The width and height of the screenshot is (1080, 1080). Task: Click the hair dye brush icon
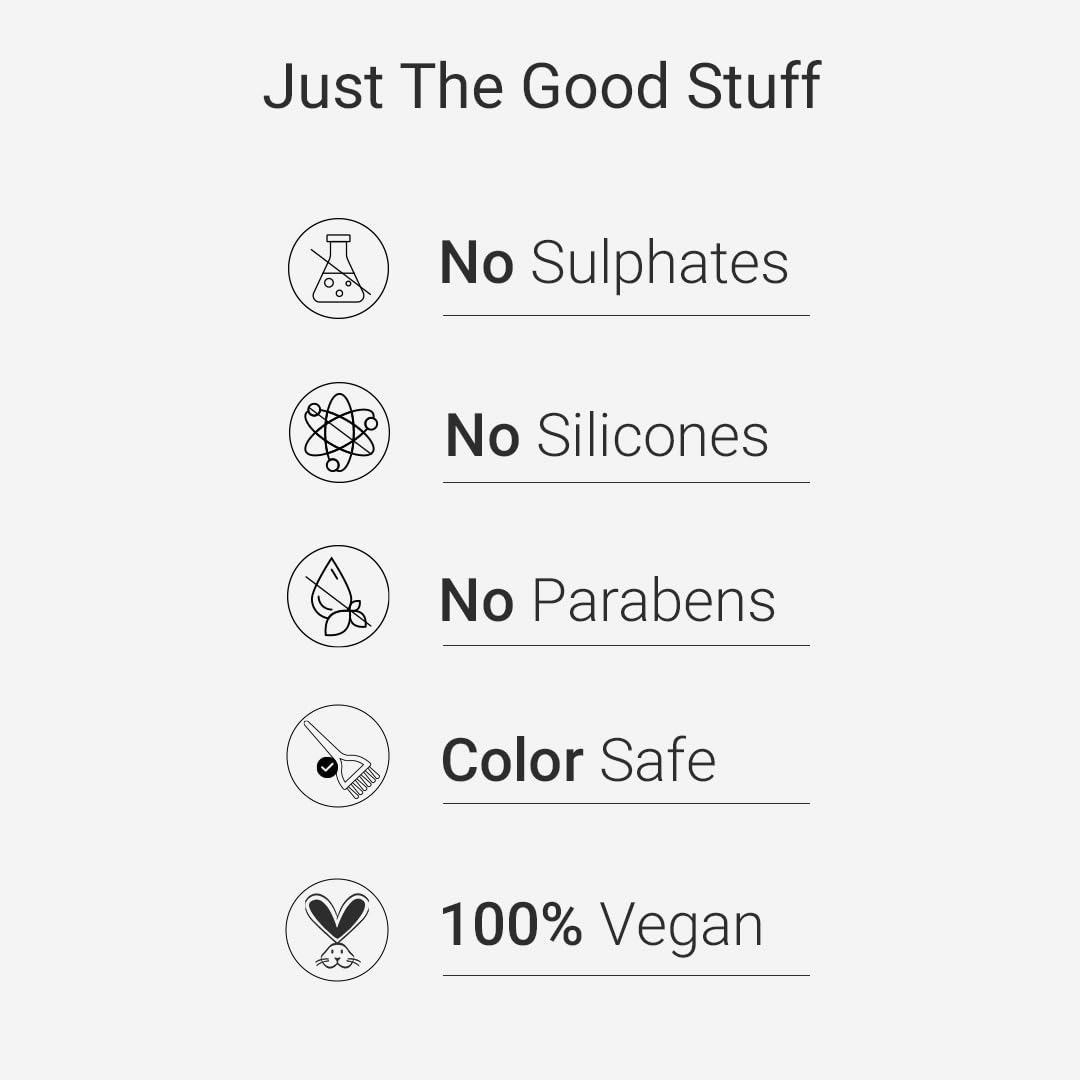338,756
